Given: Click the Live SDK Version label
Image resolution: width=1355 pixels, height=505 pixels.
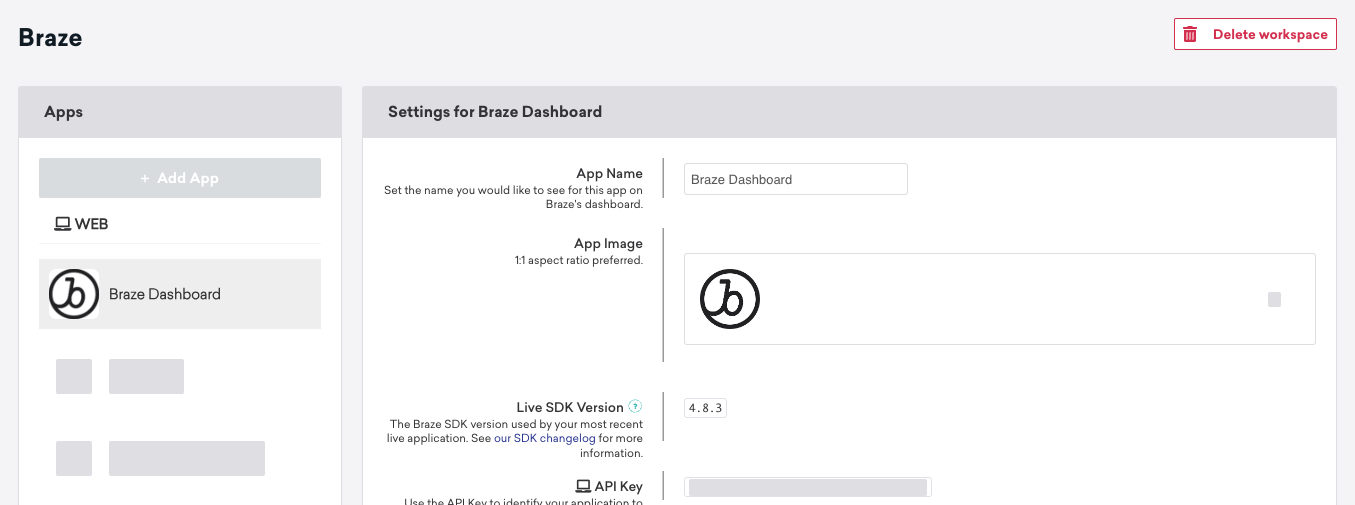Looking at the screenshot, I should 570,407.
